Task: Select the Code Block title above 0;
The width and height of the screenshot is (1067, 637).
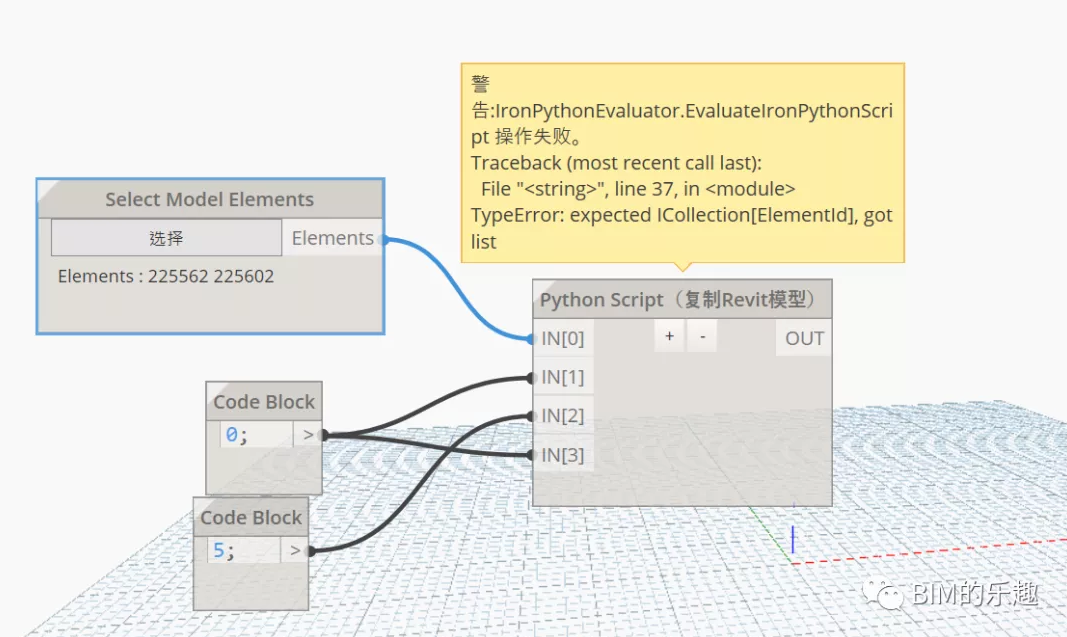Action: (x=264, y=402)
